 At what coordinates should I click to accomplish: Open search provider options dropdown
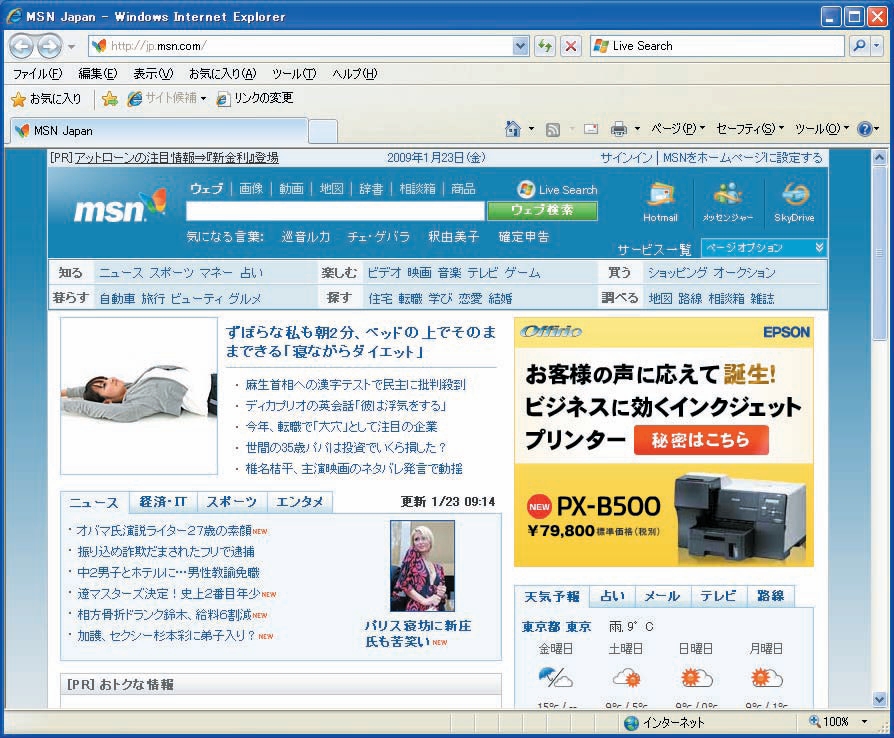pos(877,46)
